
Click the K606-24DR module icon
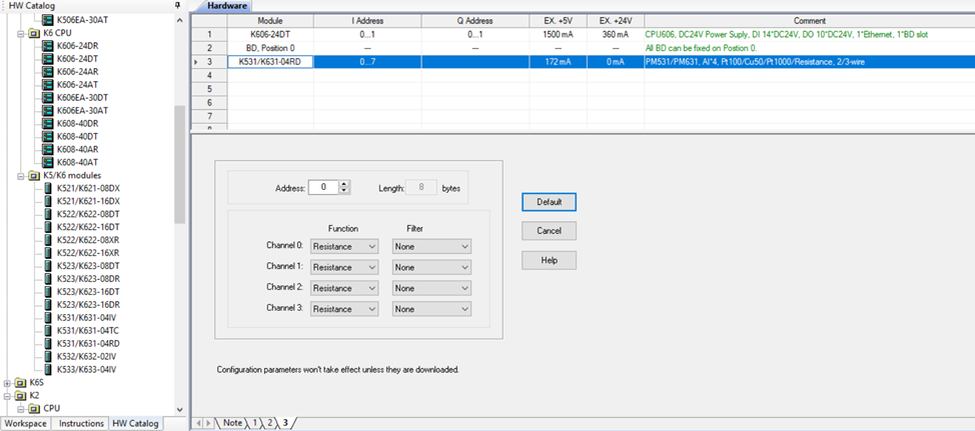pos(47,45)
